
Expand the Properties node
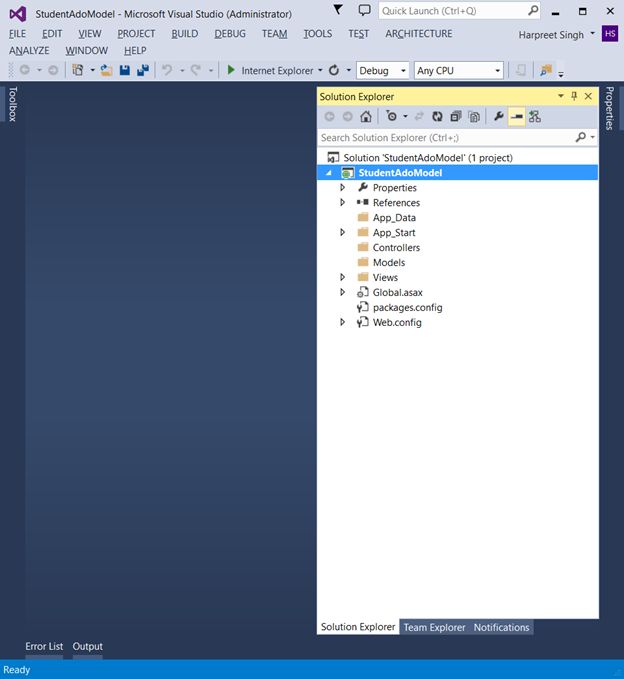click(x=343, y=188)
